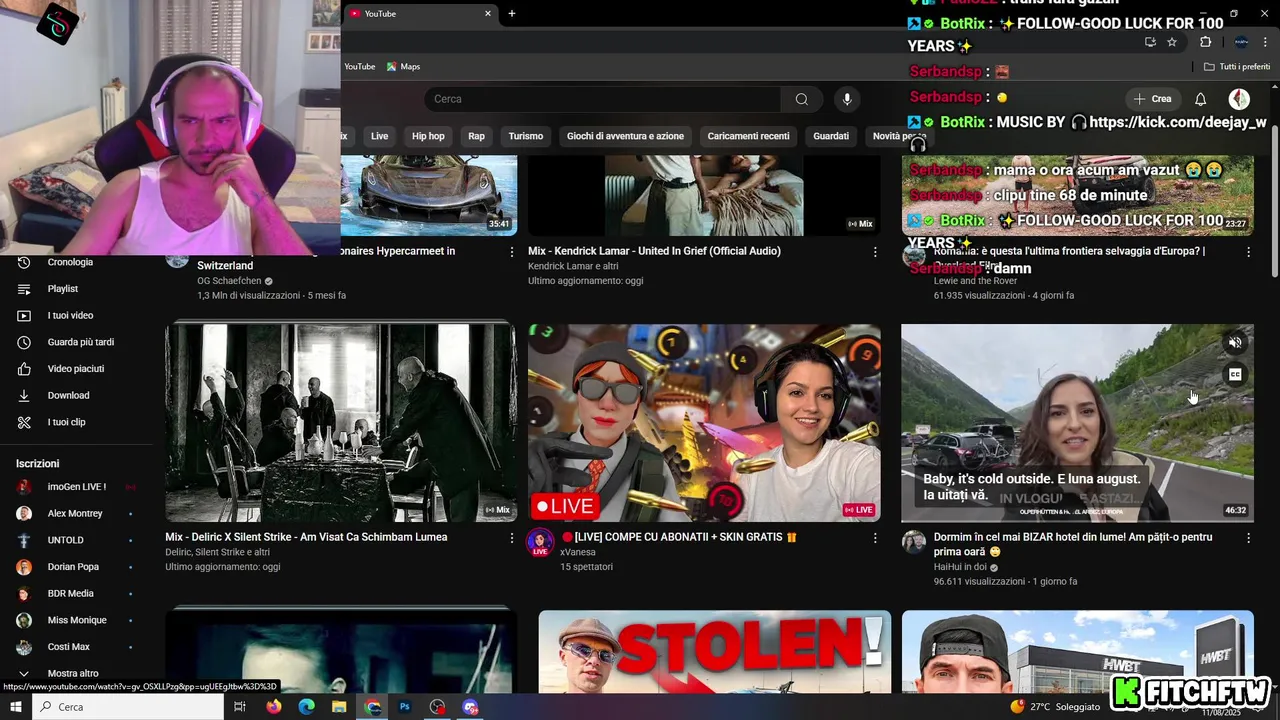Viewport: 1280px width, 720px height.
Task: Open the YouTube account avatar menu
Action: point(1239,99)
